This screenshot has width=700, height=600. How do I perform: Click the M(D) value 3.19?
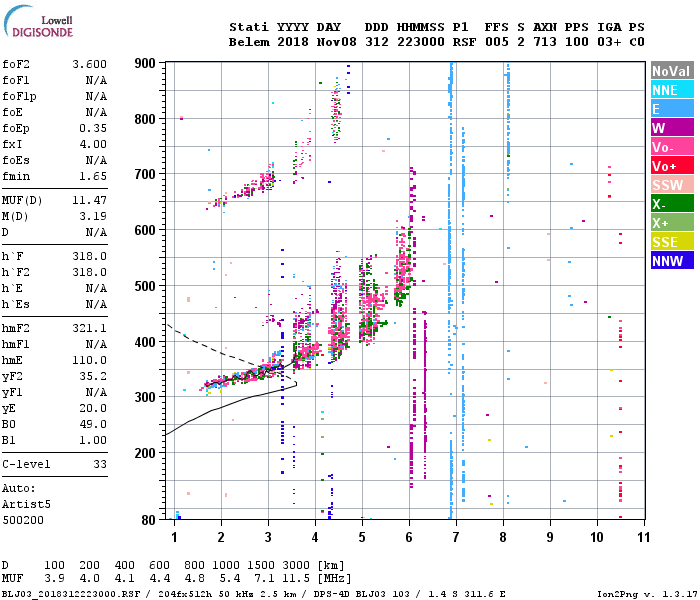[93, 216]
